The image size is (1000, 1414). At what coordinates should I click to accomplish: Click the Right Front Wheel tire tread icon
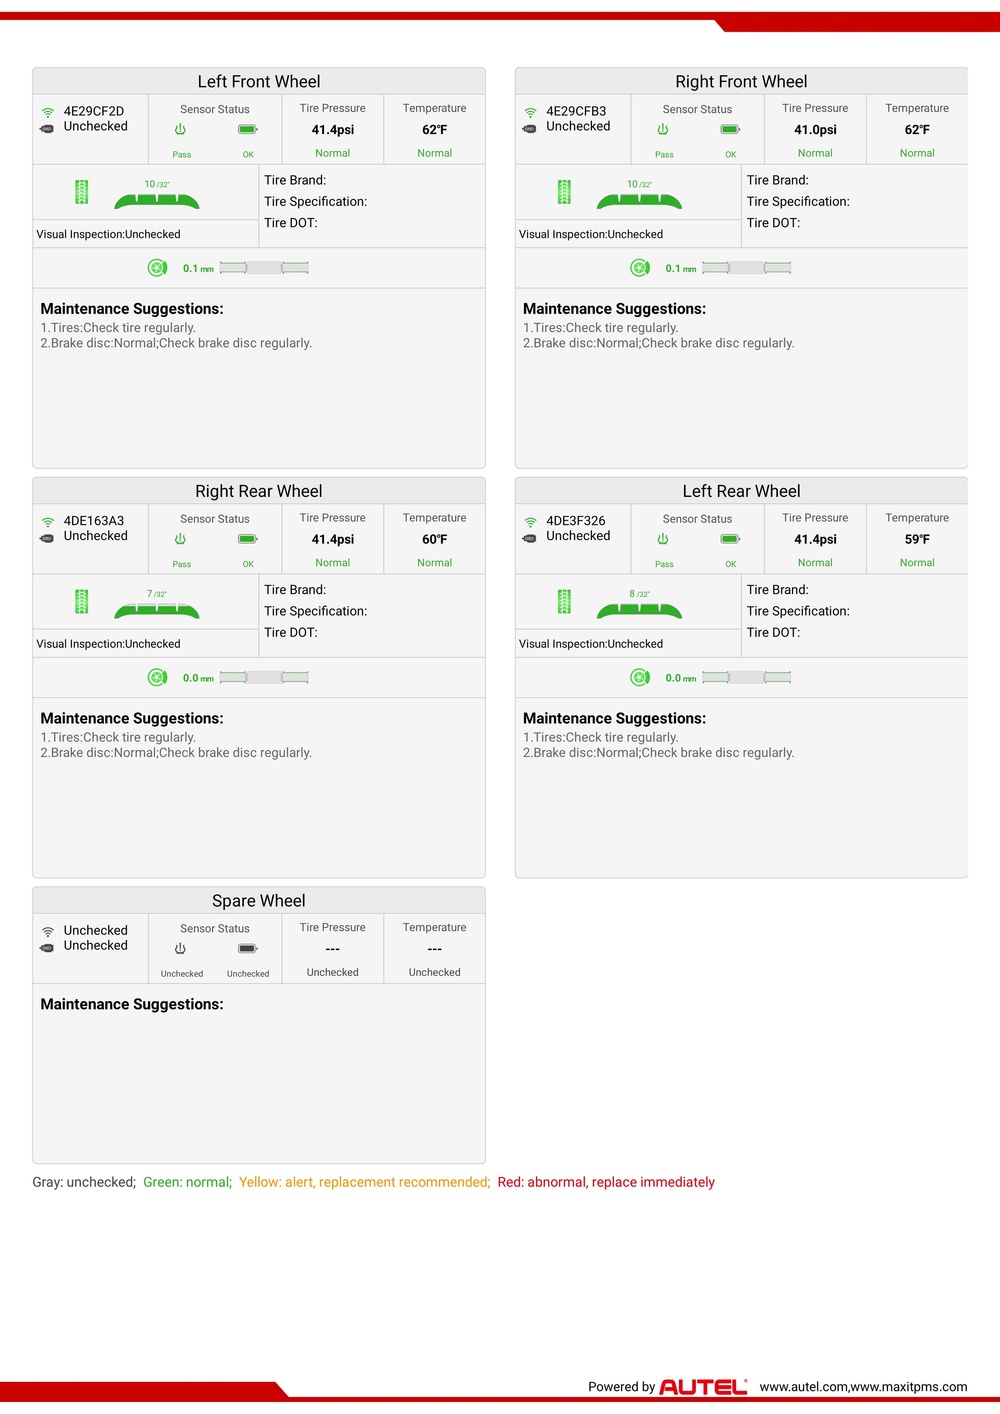565,192
